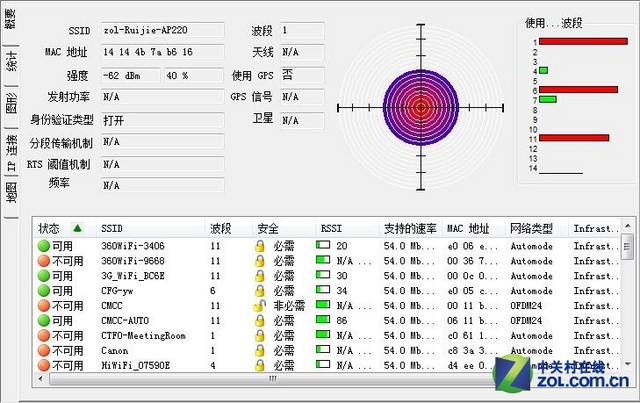This screenshot has height=403, width=640.
Task: Click red status icon for CMCC row
Action: [x=44, y=305]
